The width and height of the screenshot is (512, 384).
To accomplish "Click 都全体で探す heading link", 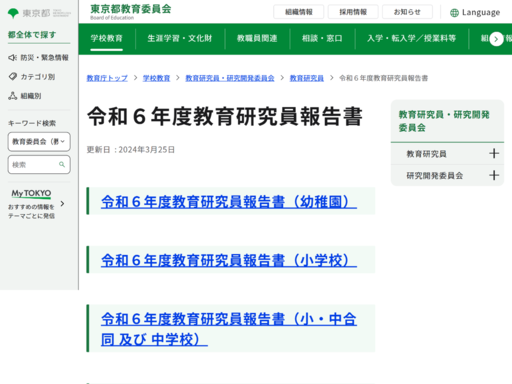I will click(32, 35).
